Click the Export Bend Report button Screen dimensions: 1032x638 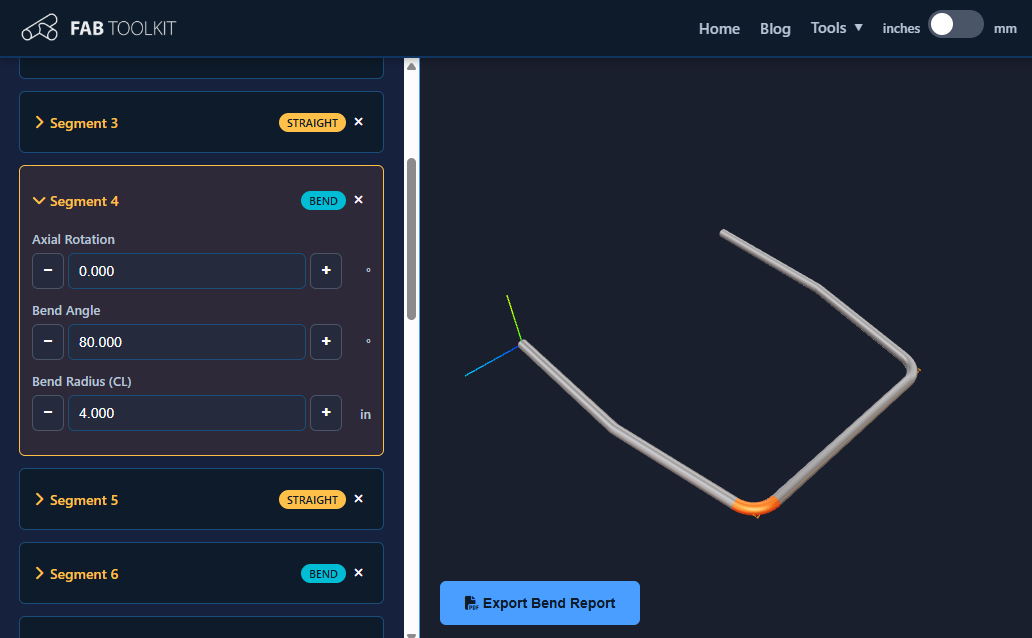[x=539, y=603]
